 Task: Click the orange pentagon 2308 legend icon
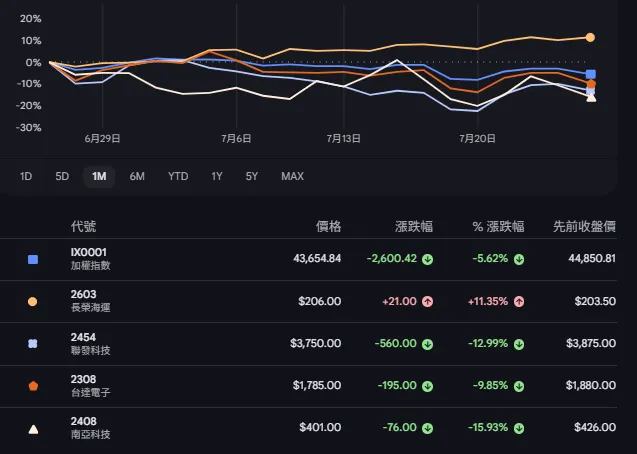coord(33,386)
